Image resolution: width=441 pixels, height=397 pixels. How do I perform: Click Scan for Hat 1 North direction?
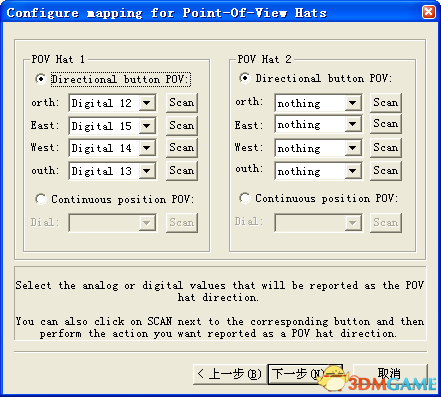coord(182,103)
